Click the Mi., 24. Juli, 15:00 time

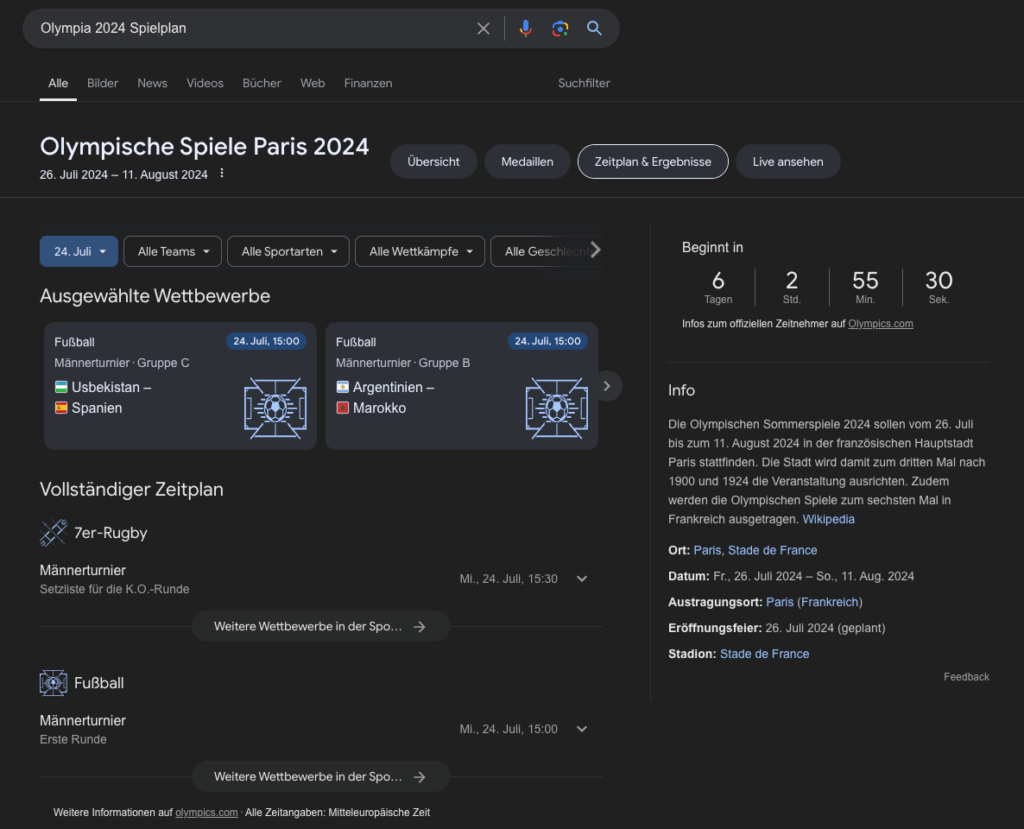pos(509,730)
